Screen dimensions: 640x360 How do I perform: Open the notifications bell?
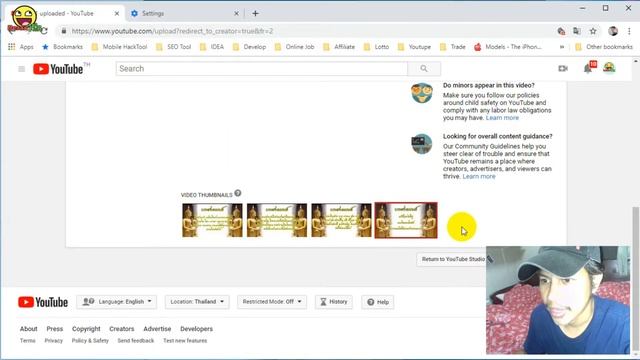point(588,69)
